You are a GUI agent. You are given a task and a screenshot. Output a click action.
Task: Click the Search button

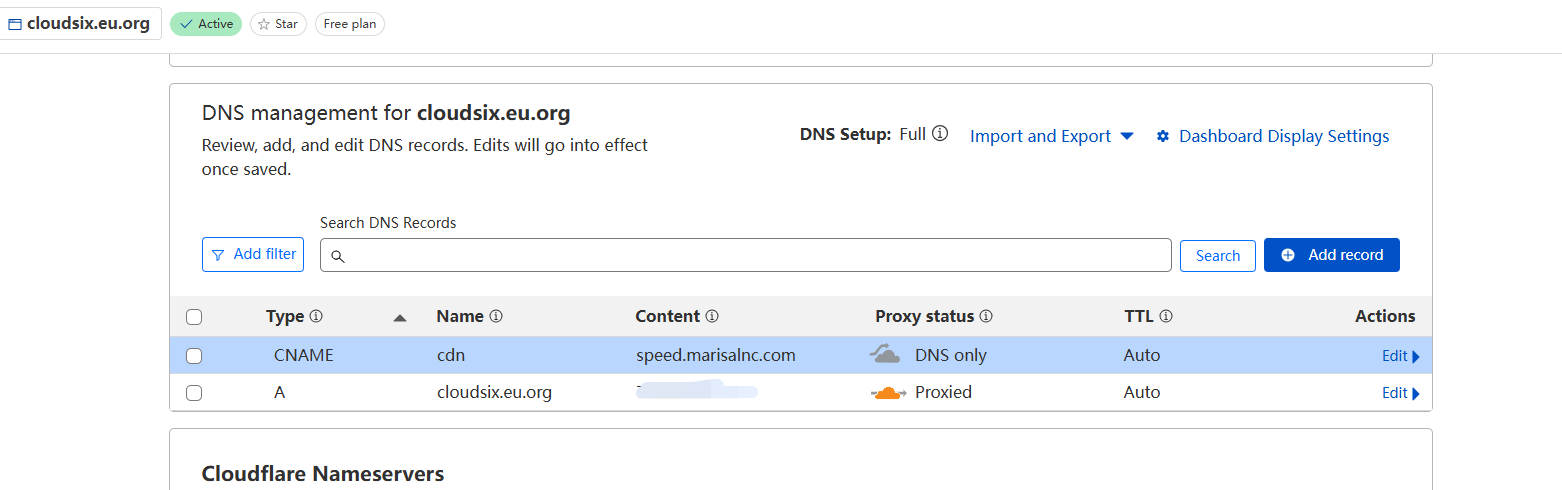coord(1218,255)
